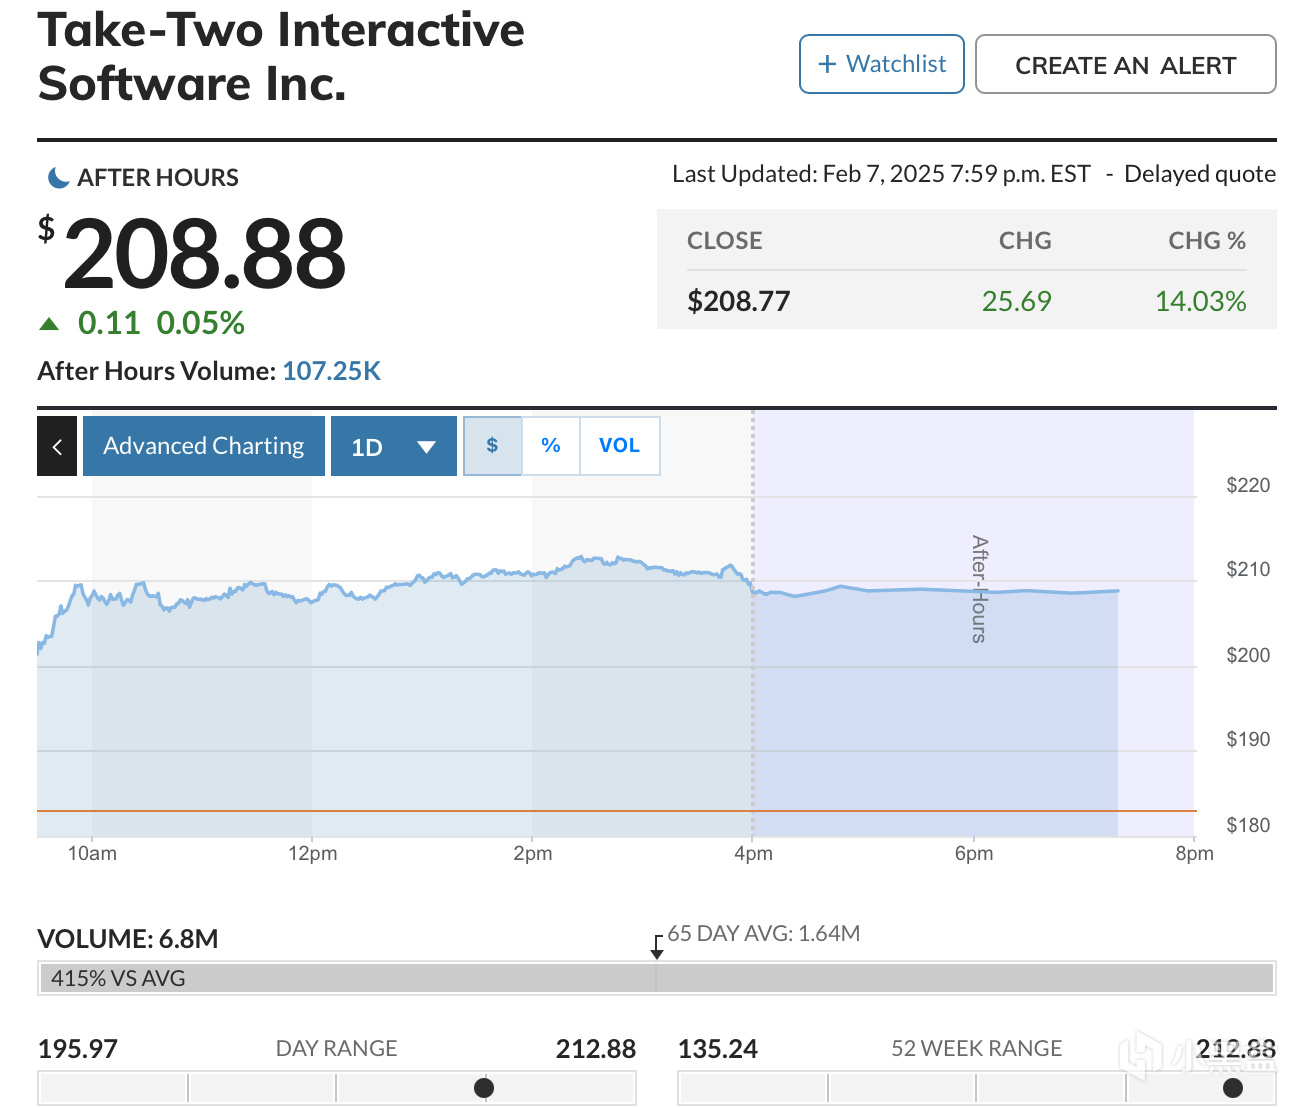Click the dropdown arrow beside 1D
This screenshot has height=1108, width=1316.
pyautogui.click(x=426, y=447)
